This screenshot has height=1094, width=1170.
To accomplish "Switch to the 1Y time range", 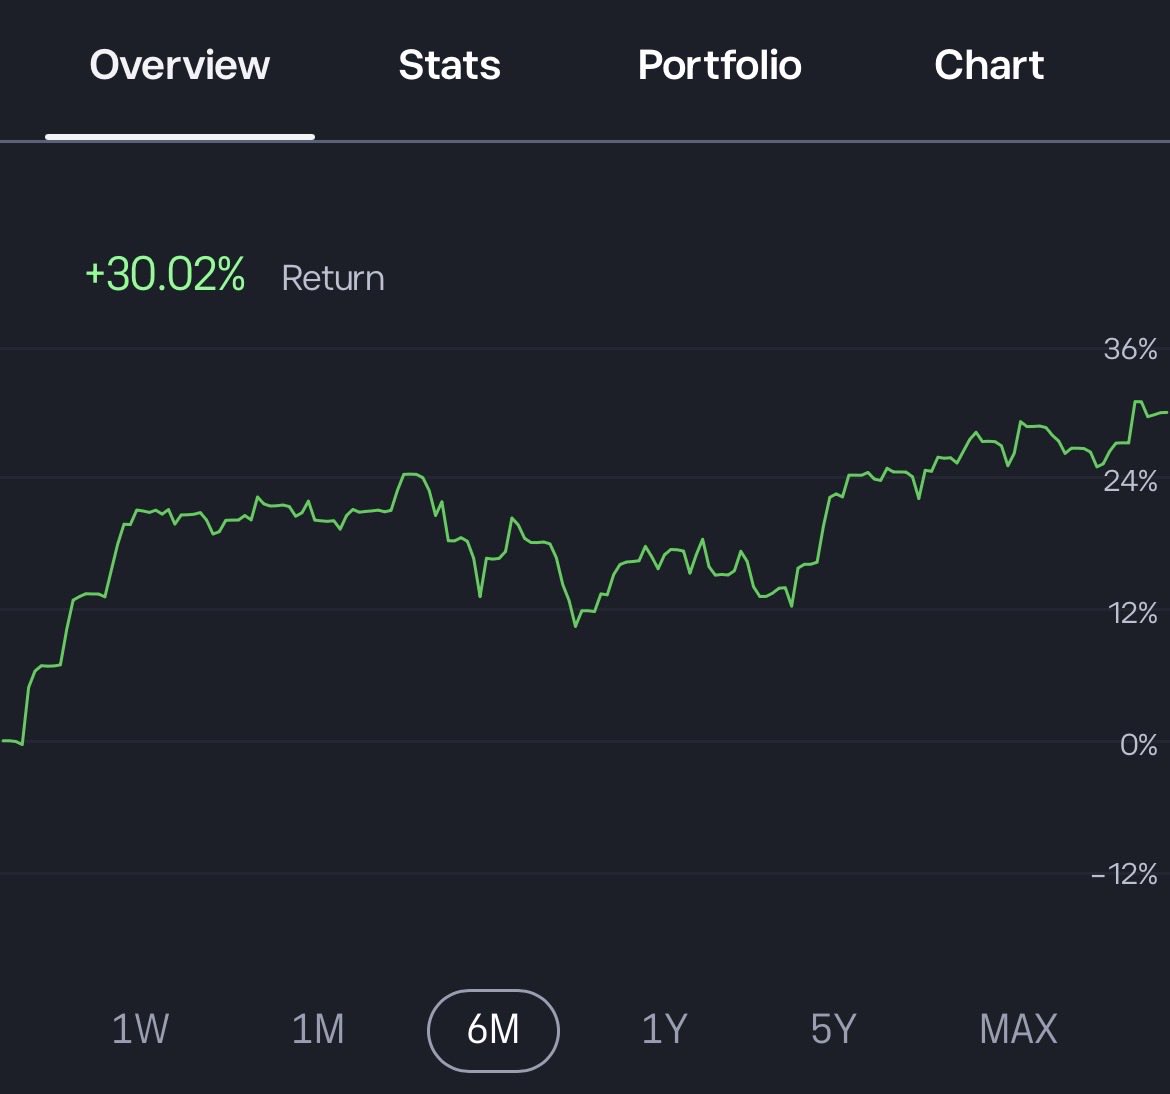I will (664, 1029).
